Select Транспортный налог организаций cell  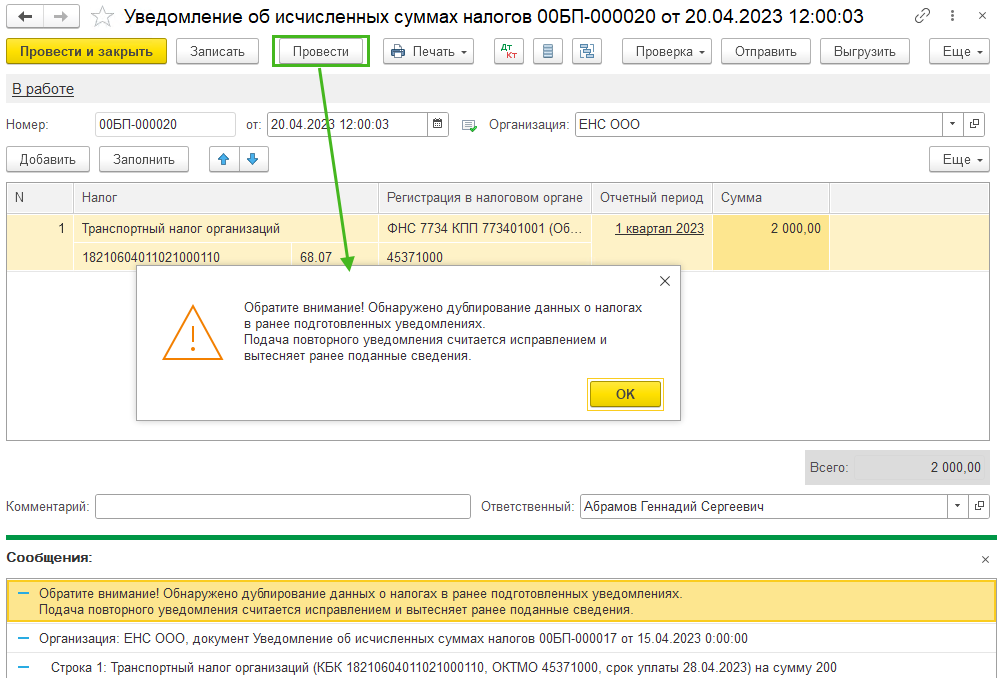pos(226,228)
